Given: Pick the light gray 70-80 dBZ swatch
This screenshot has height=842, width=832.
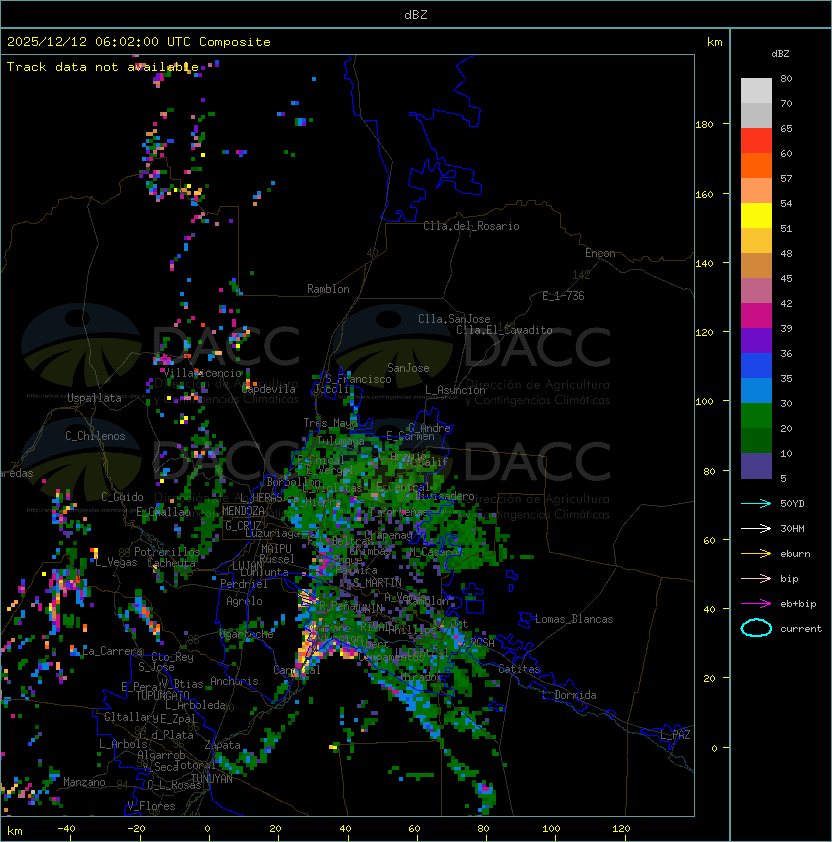Looking at the screenshot, I should [x=756, y=91].
